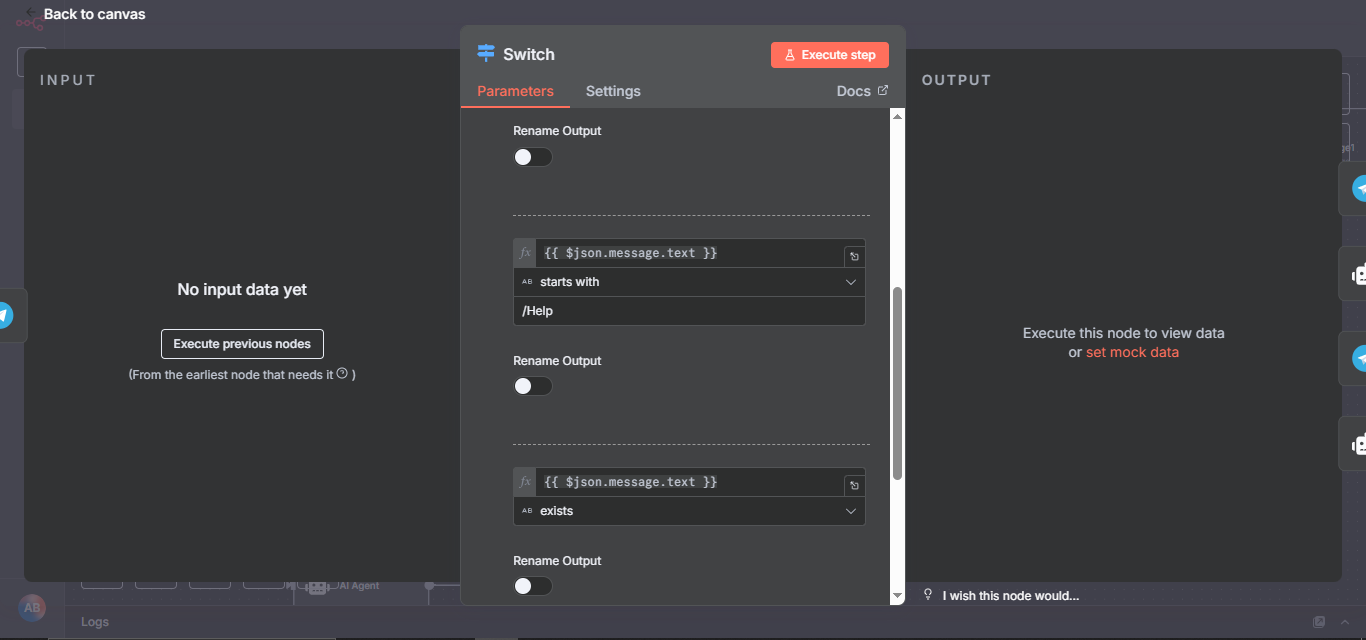Select the Telegram node icon on the left edge
This screenshot has height=640, width=1366.
click(x=5, y=316)
